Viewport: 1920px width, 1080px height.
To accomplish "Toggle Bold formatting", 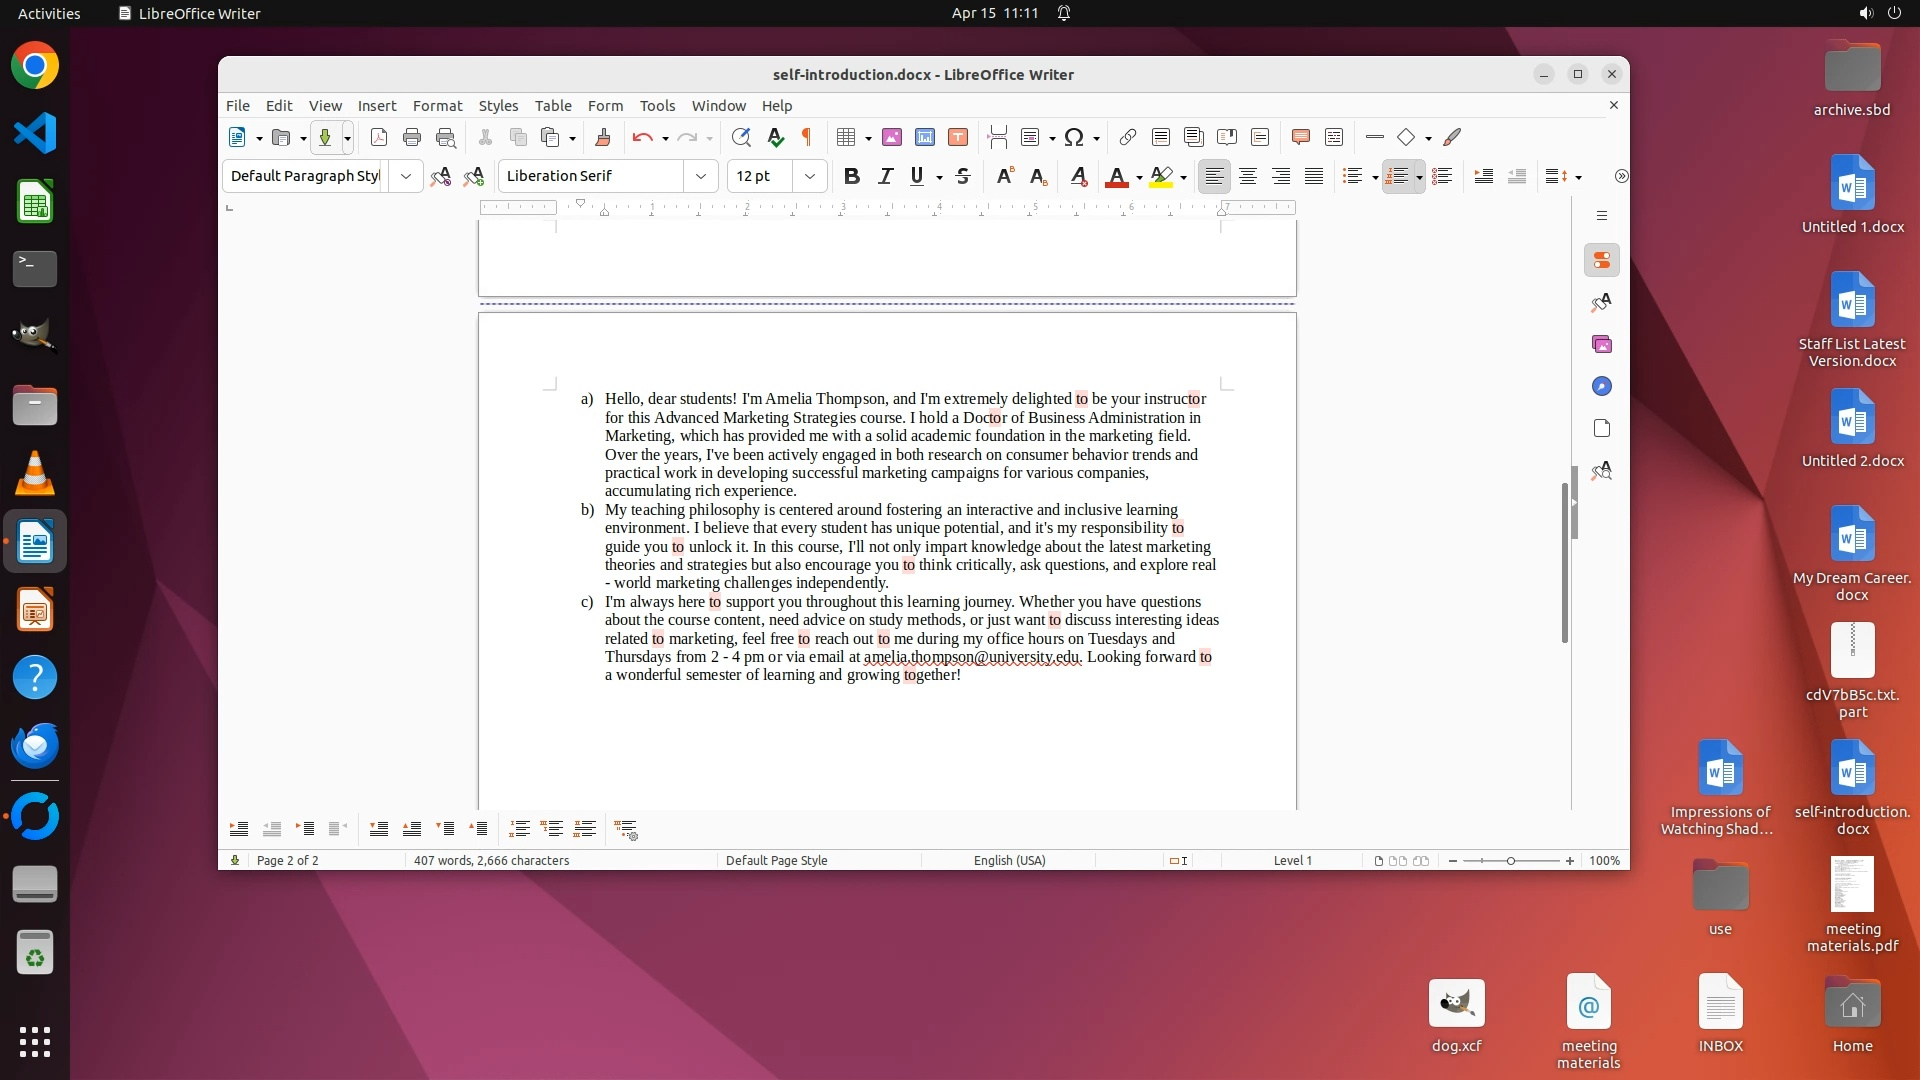I will tap(851, 176).
